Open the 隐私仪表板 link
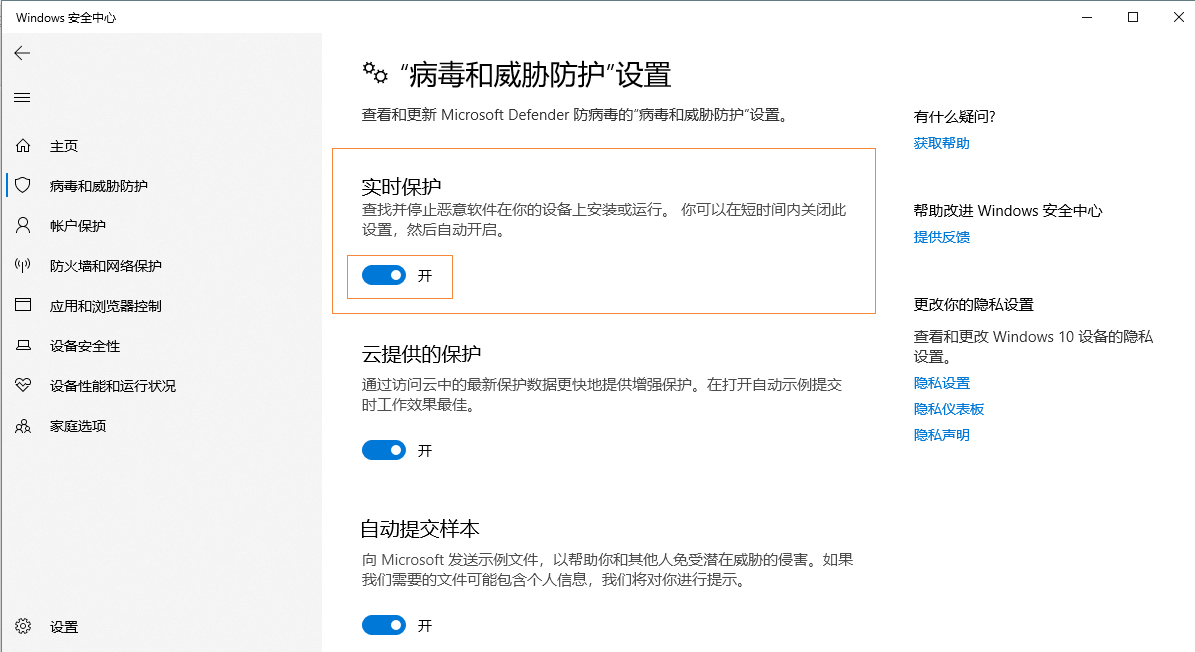Image resolution: width=1195 pixels, height=652 pixels. pos(949,409)
